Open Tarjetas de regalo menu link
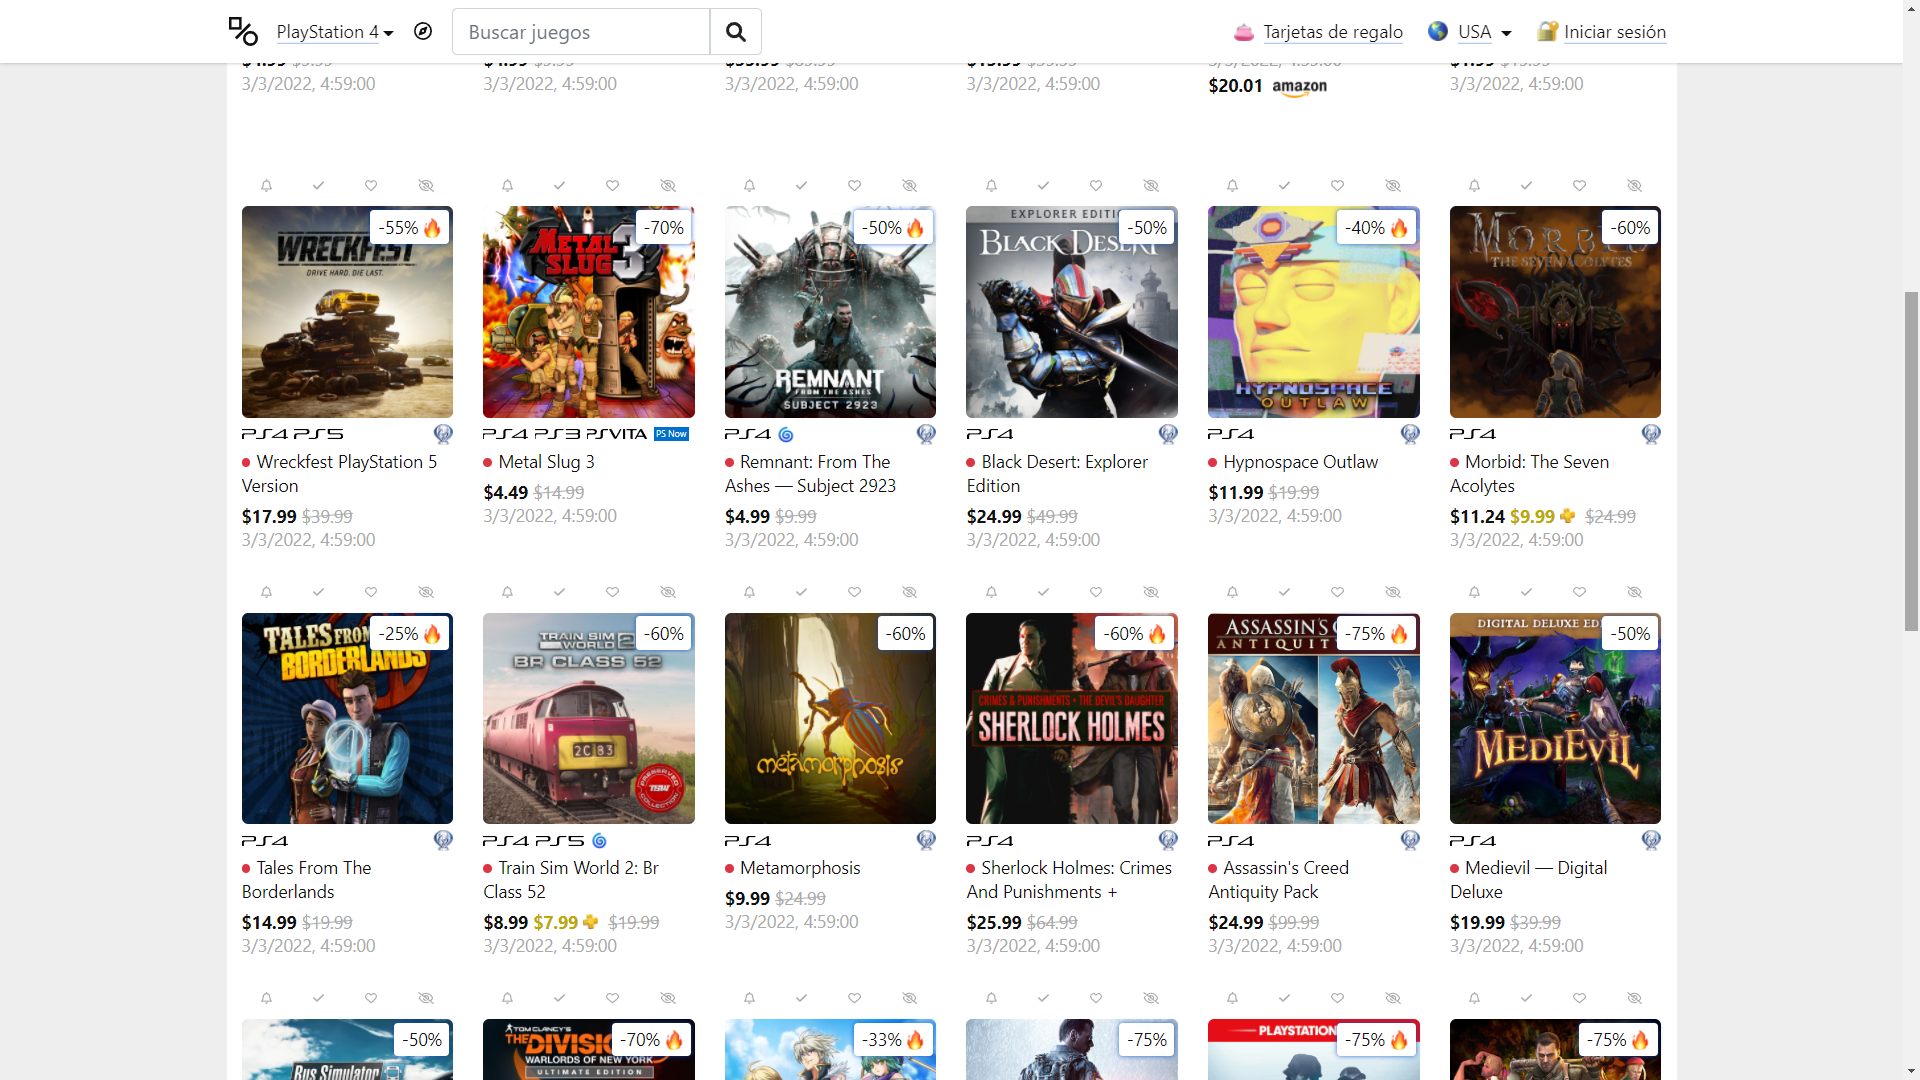The width and height of the screenshot is (1920, 1080). (x=1332, y=32)
